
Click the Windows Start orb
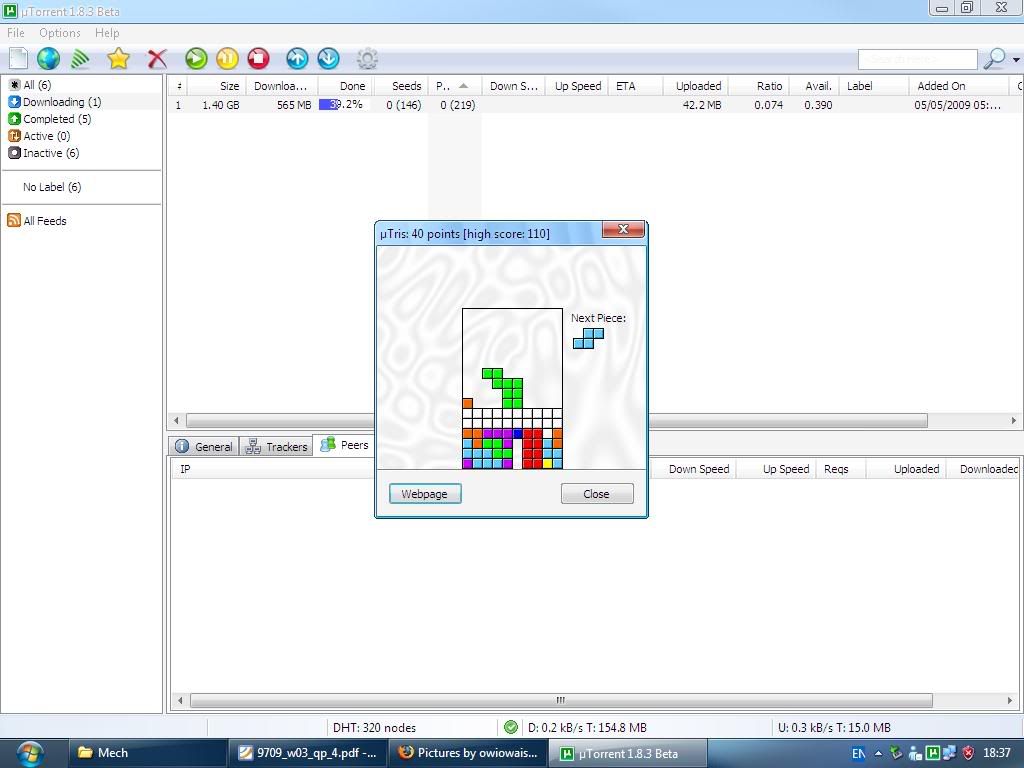[30, 753]
